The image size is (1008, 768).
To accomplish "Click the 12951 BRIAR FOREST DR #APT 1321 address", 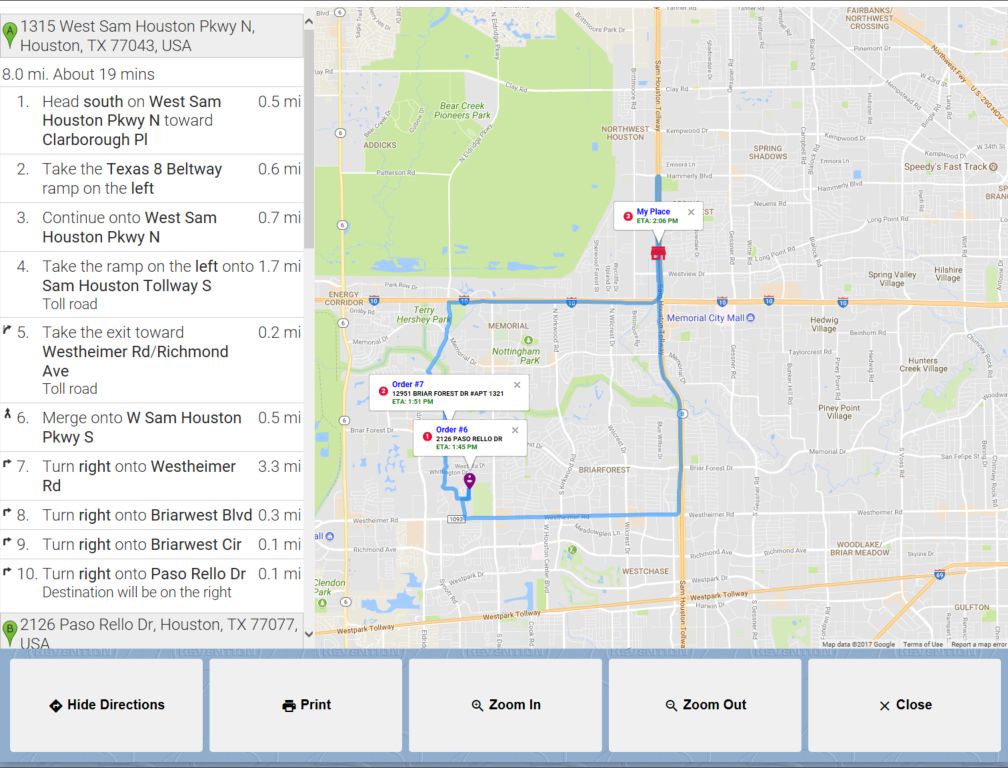I will pyautogui.click(x=447, y=393).
